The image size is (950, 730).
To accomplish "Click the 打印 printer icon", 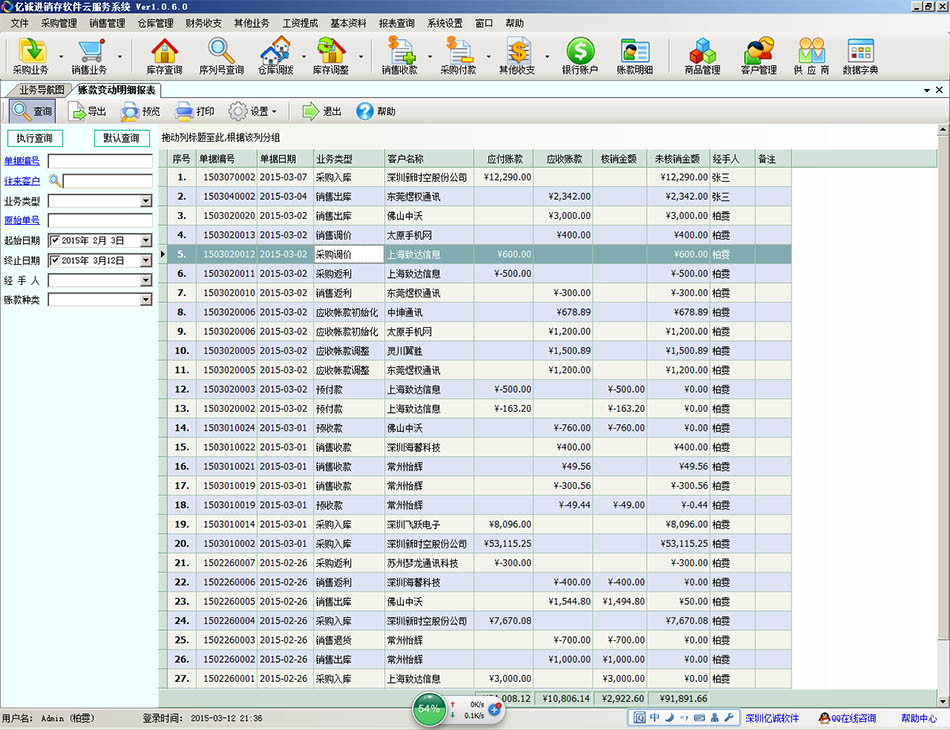I will pos(184,111).
